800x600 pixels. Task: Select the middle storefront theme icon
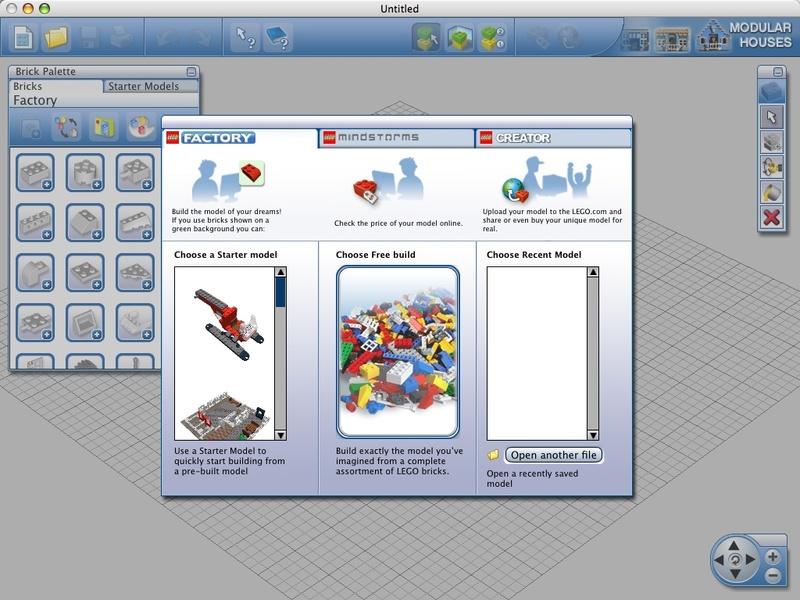tap(671, 40)
